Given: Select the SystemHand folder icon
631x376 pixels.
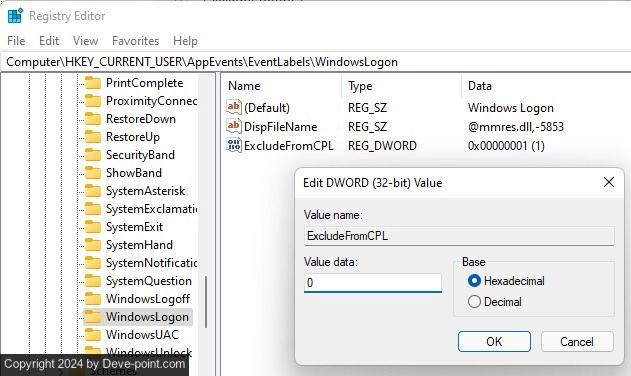Looking at the screenshot, I should [x=93, y=245].
